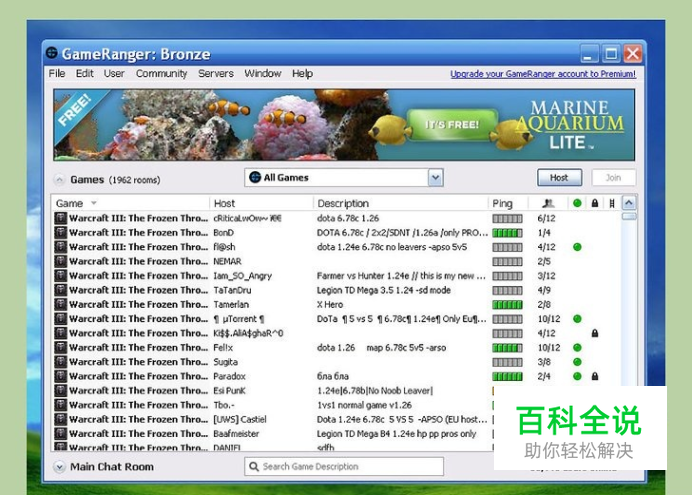
Task: Select the game hosted by µTorrent
Action: tap(337, 319)
